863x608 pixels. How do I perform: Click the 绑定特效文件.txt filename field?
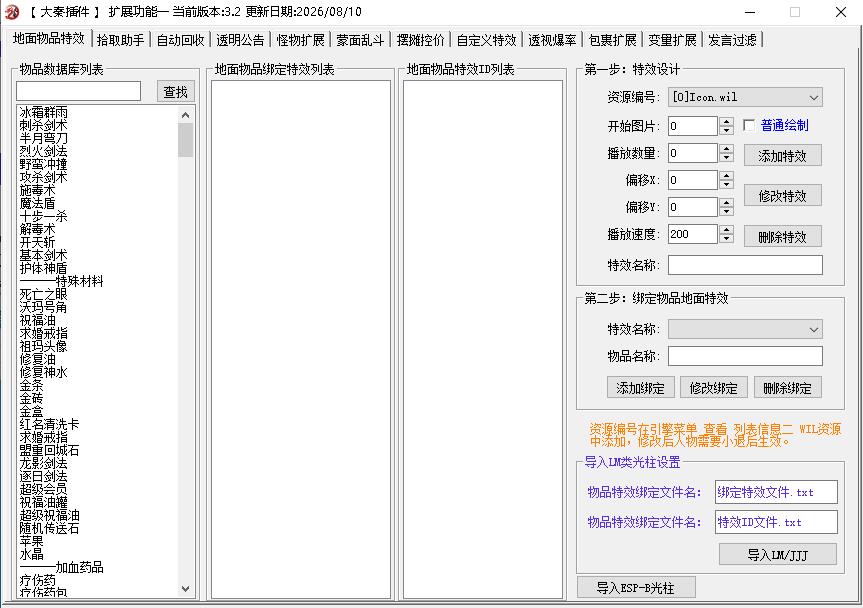776,492
